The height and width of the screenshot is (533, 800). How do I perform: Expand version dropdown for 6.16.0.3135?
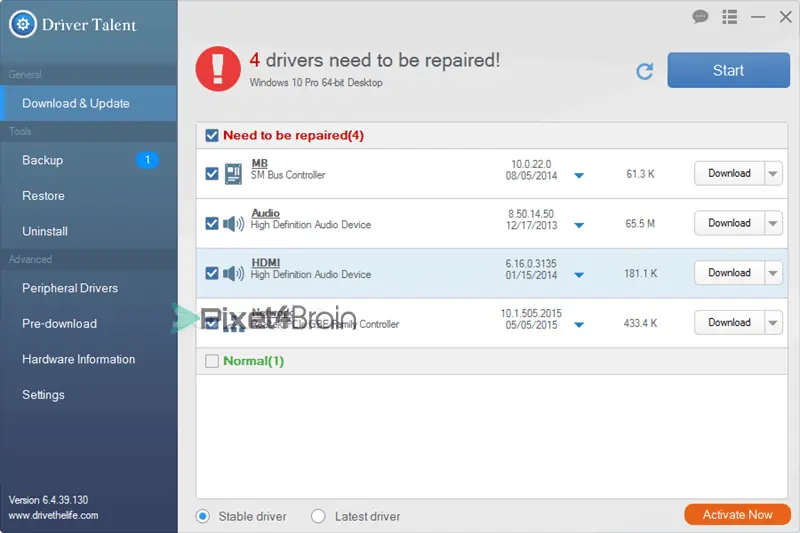pos(579,275)
